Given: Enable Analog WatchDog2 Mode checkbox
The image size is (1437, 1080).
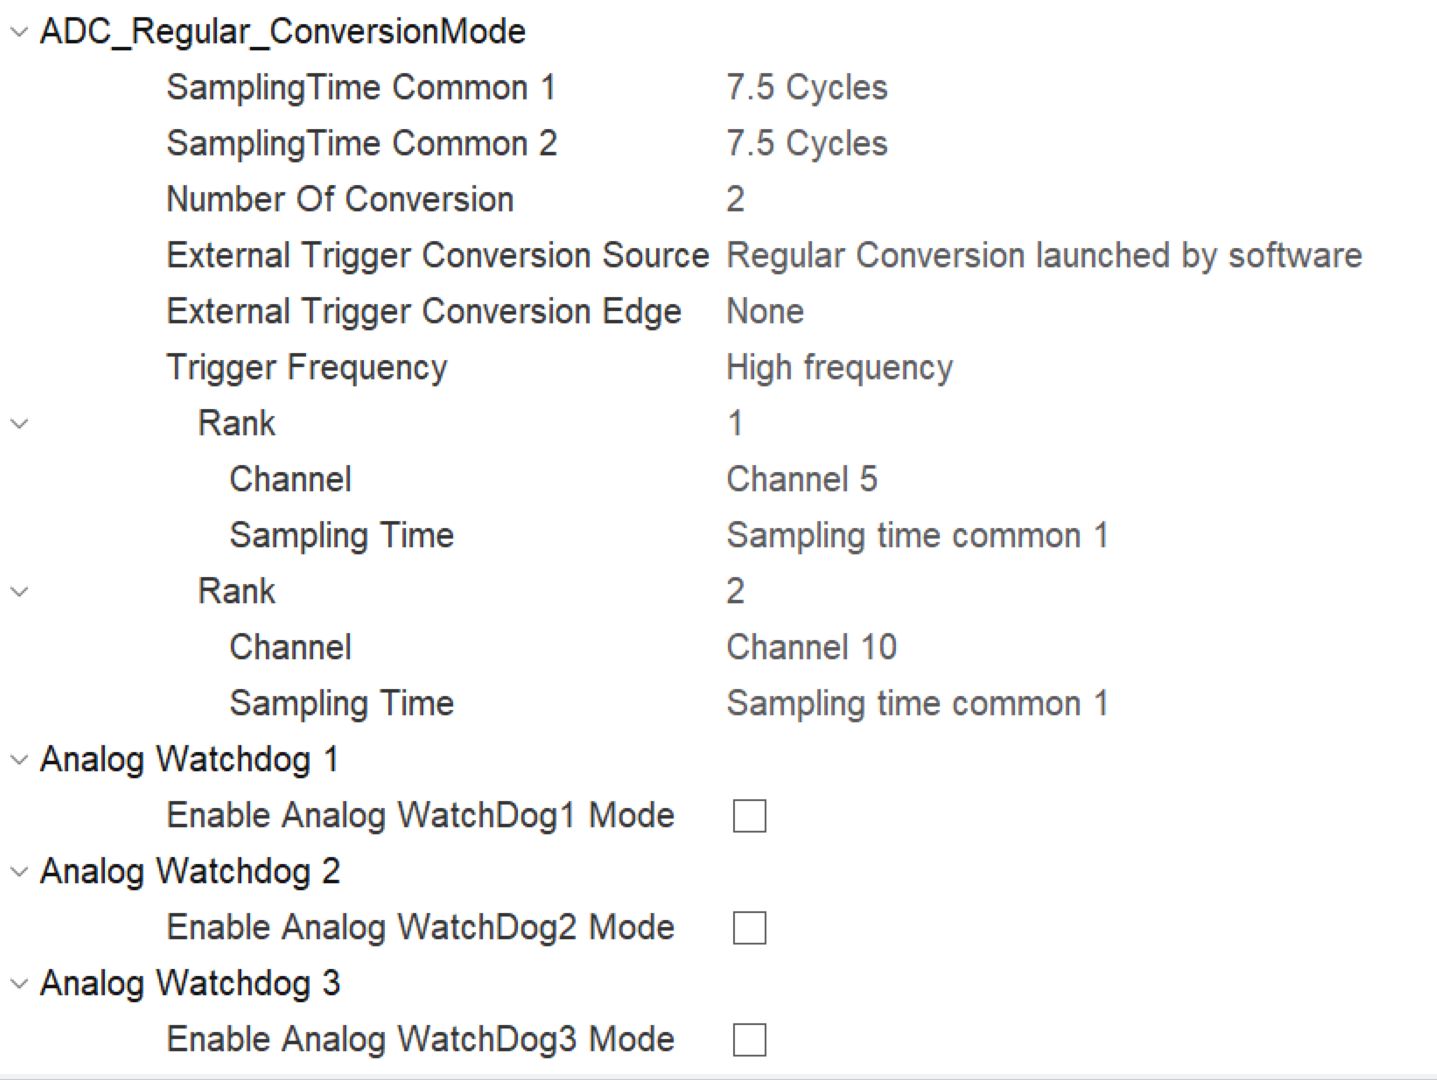Looking at the screenshot, I should tap(749, 928).
